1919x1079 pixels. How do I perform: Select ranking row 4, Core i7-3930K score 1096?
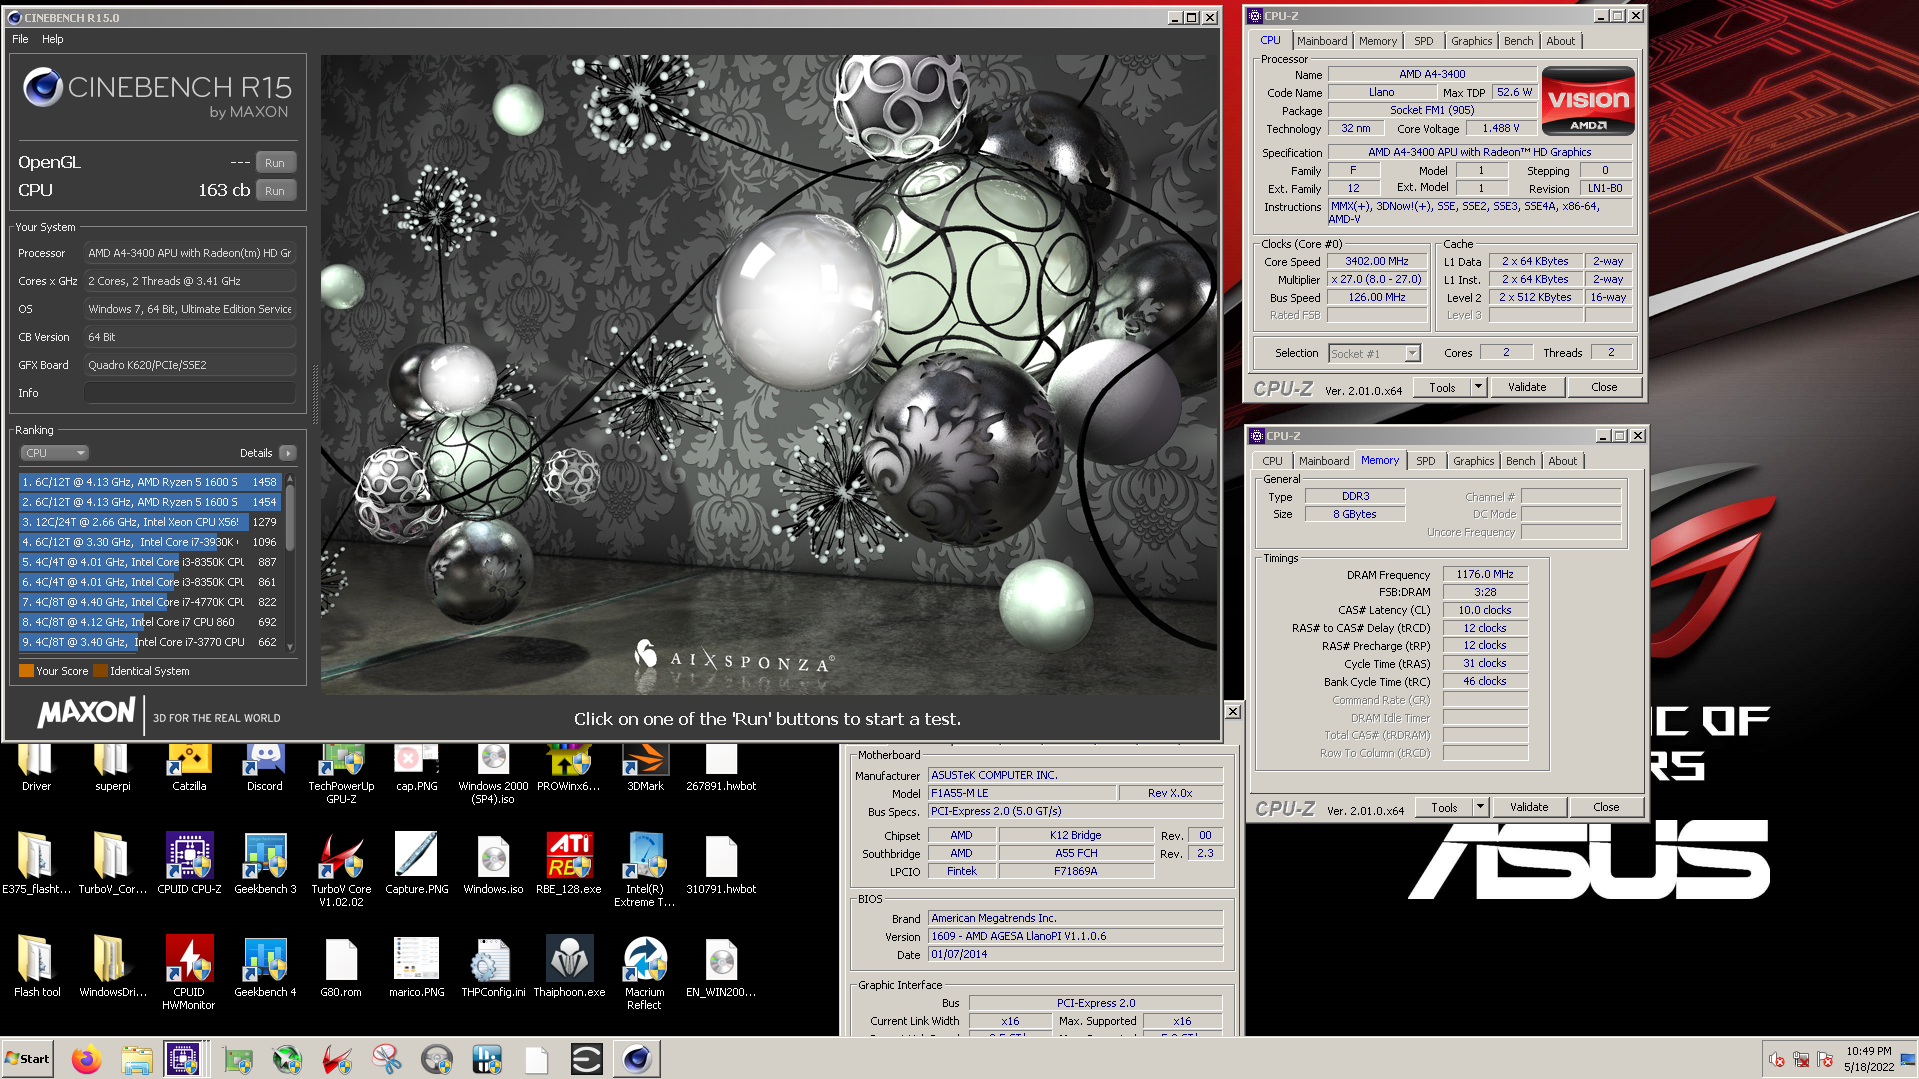click(149, 542)
